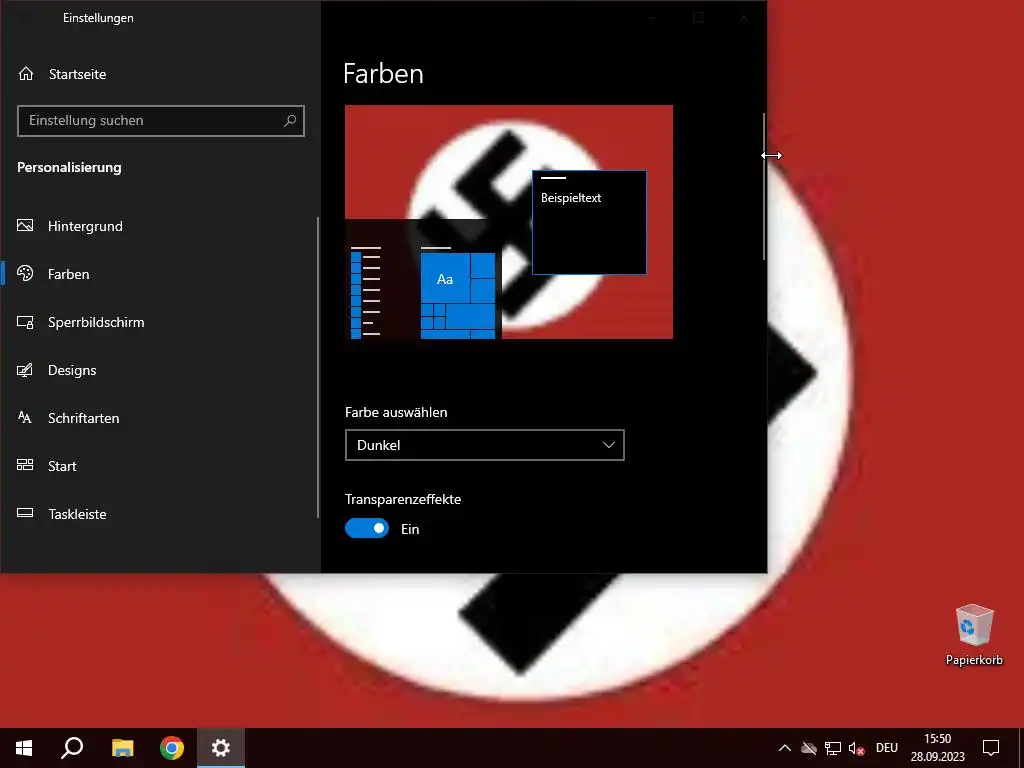
Task: Open the Windows Start menu
Action: (24, 748)
